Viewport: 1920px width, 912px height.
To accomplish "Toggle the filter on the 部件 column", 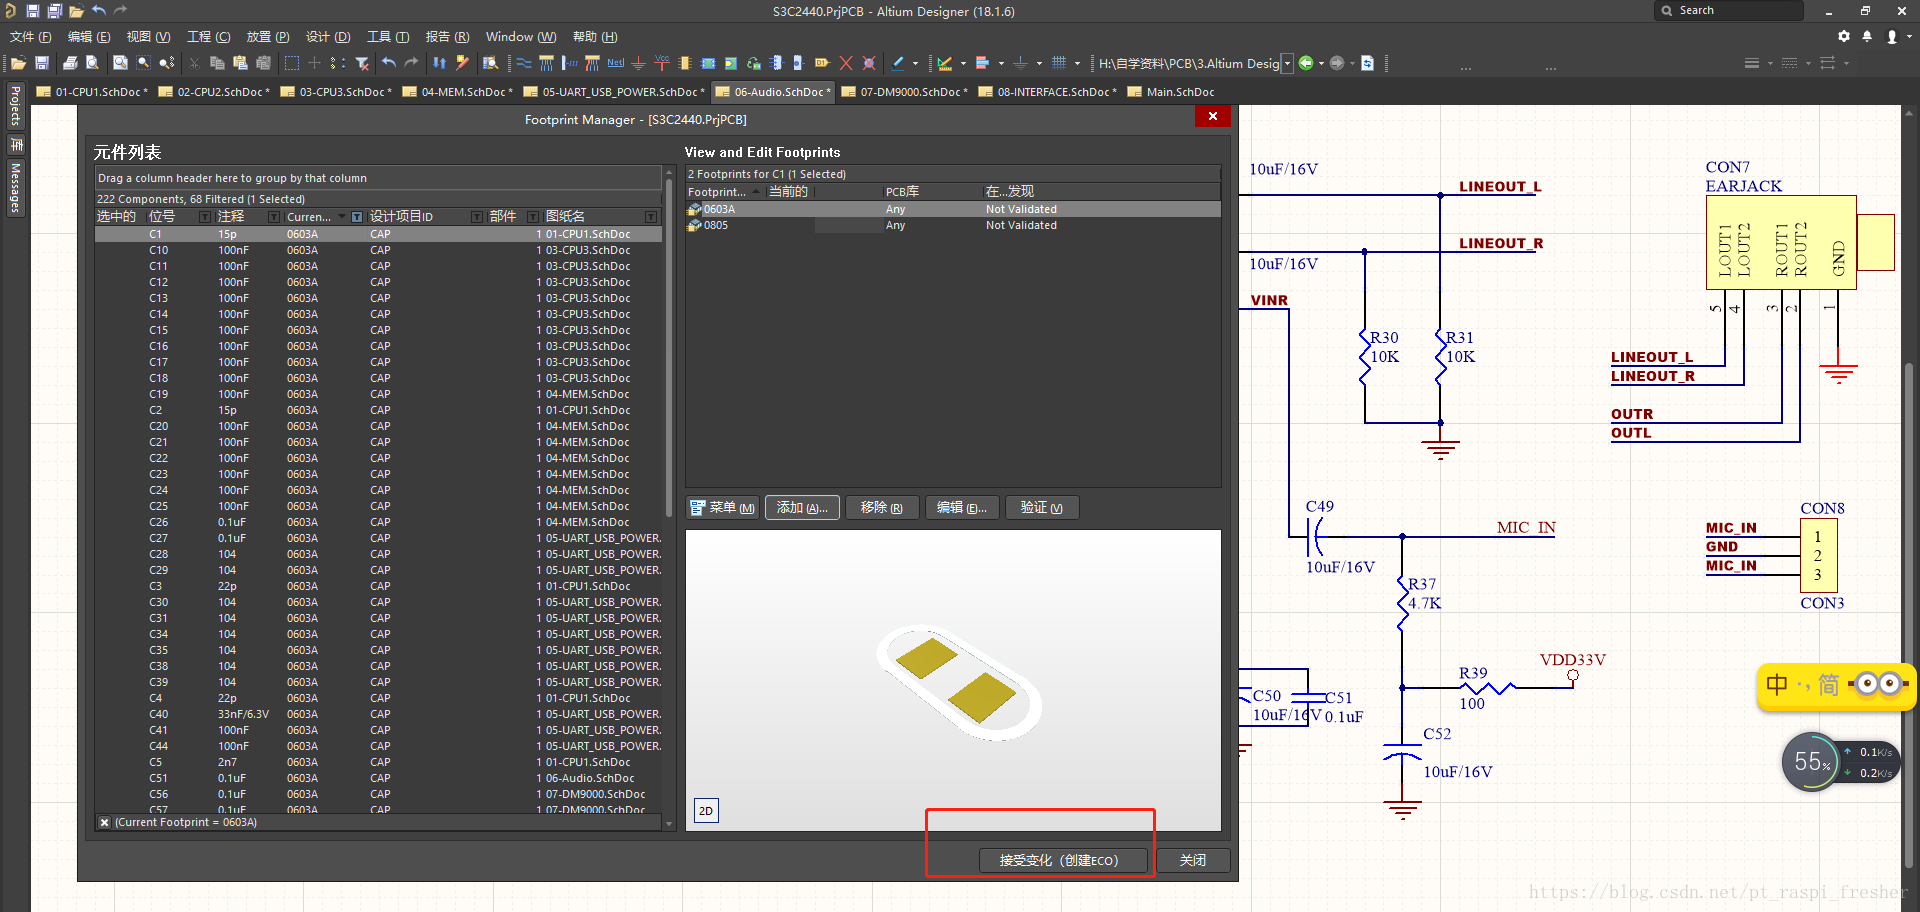I will click(533, 217).
